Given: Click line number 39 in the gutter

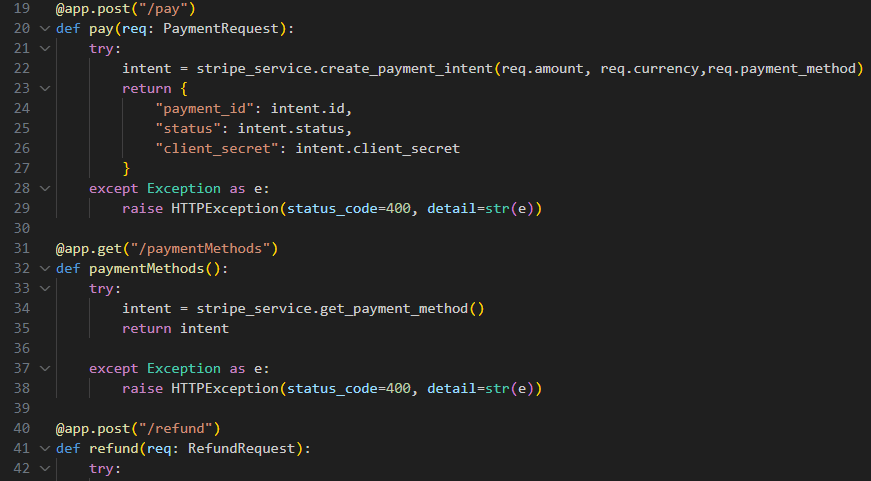Looking at the screenshot, I should coord(22,408).
